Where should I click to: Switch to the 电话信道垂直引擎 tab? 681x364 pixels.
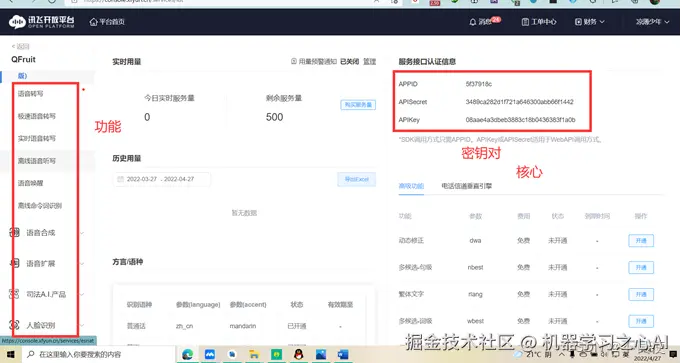pos(466,186)
